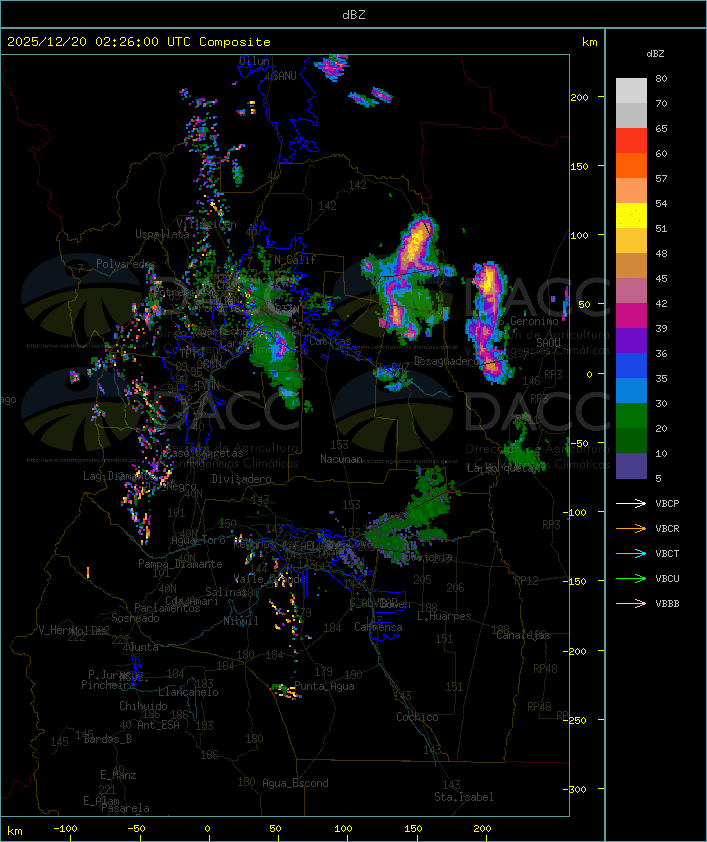Click the Divisadero place label on map

[x=242, y=478]
